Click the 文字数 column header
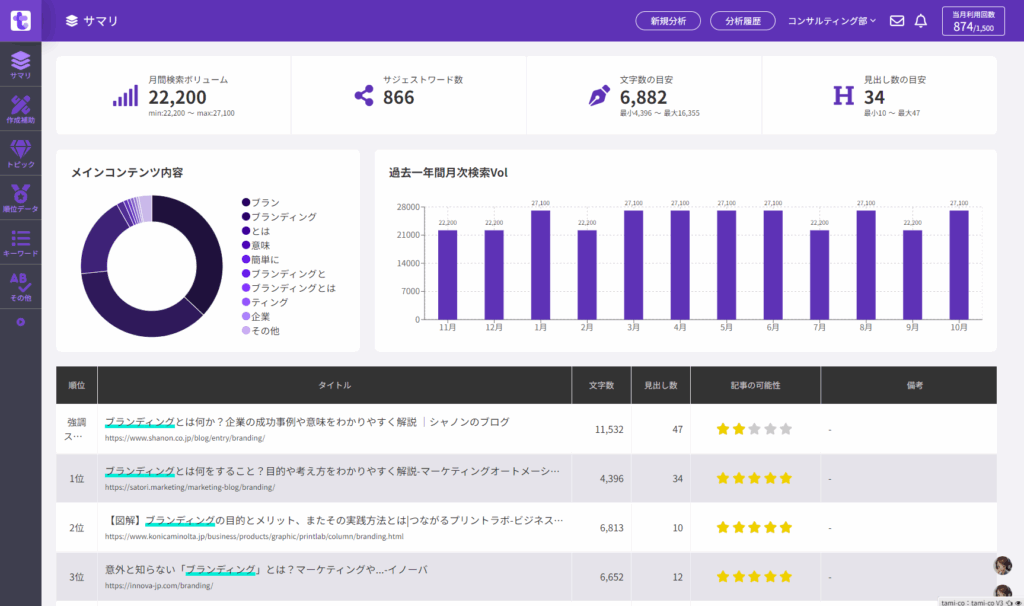The image size is (1024, 606). tap(601, 385)
